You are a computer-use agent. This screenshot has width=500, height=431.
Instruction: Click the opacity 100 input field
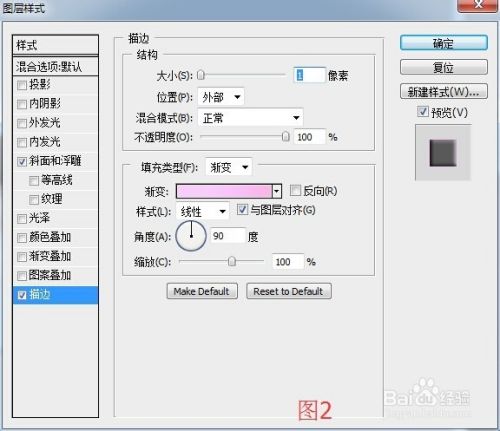pos(309,137)
